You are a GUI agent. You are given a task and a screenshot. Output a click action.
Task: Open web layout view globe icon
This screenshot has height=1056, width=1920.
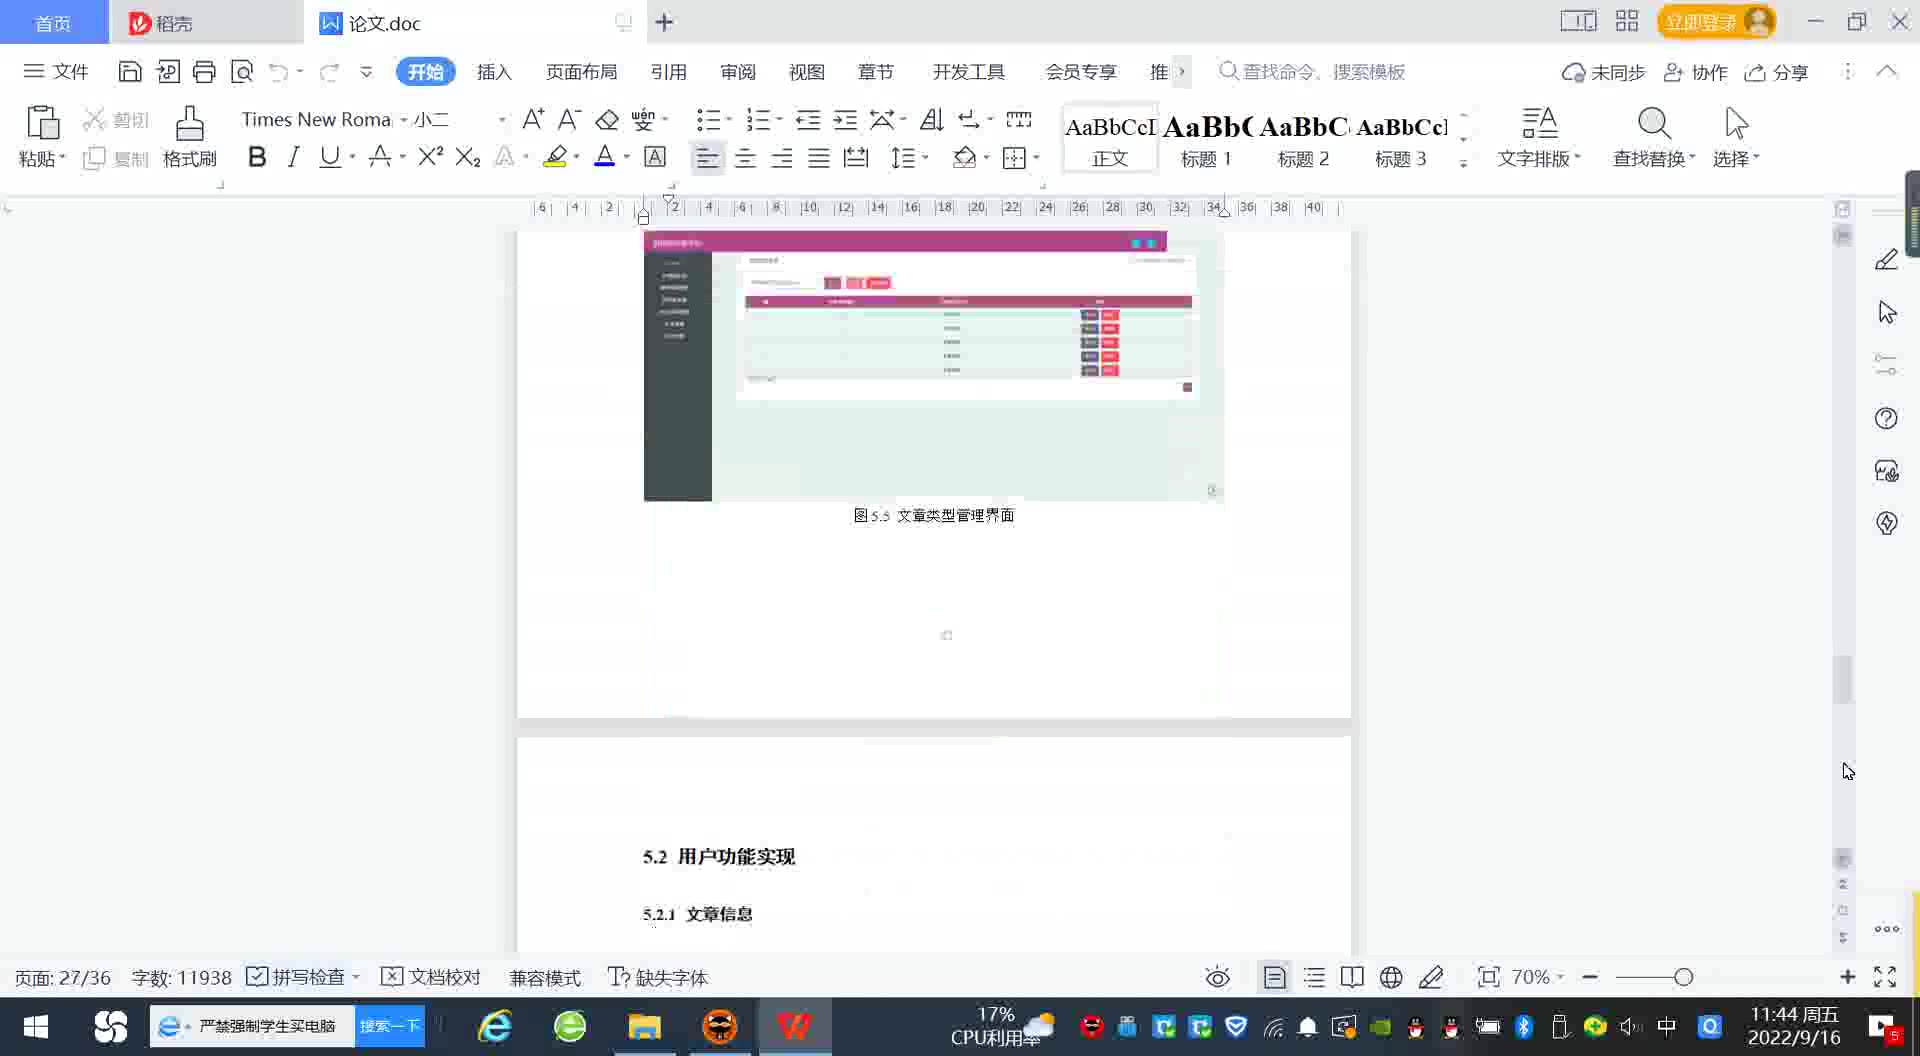pyautogui.click(x=1391, y=977)
